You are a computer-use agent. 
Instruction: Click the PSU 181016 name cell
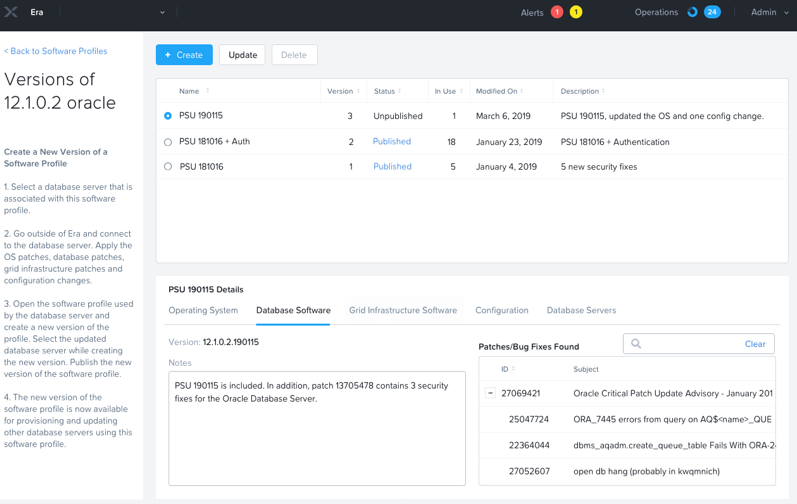tap(201, 167)
